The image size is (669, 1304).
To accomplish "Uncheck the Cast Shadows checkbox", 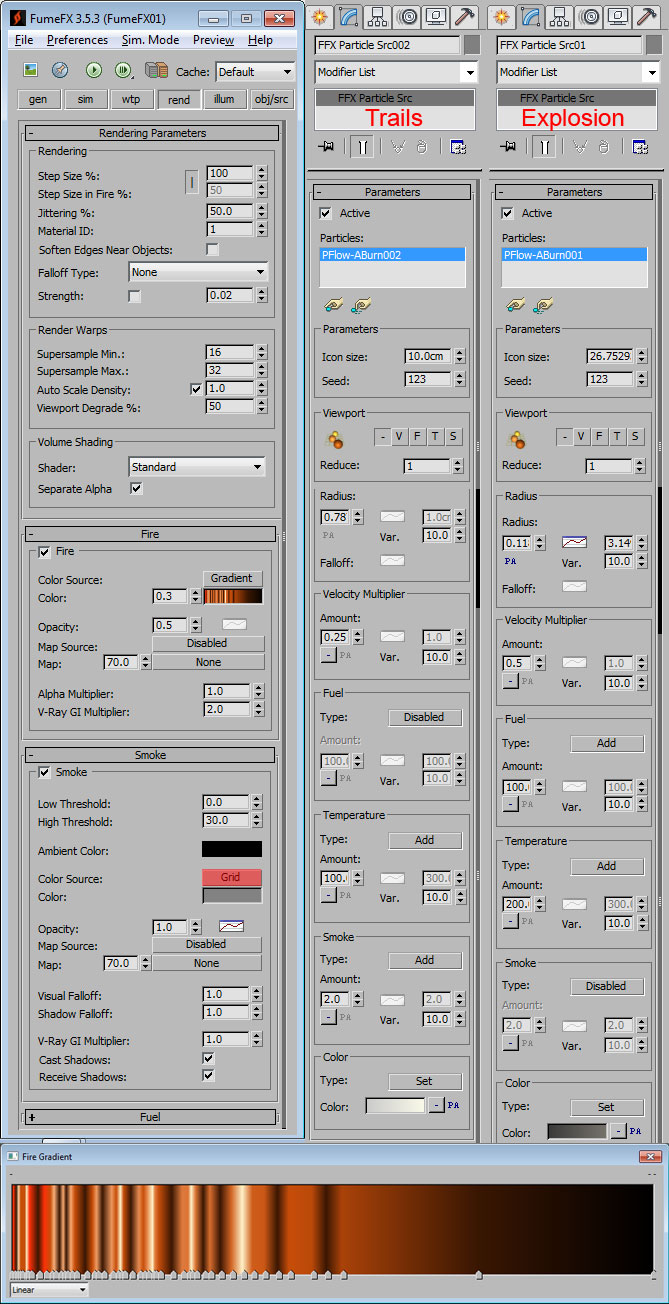I will 208,1059.
